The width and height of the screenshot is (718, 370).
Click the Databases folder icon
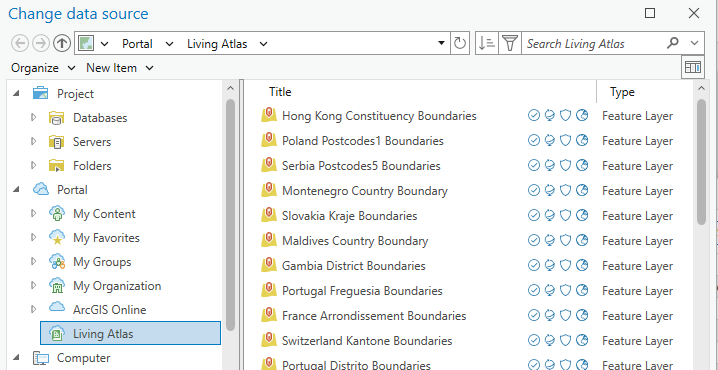coord(56,118)
